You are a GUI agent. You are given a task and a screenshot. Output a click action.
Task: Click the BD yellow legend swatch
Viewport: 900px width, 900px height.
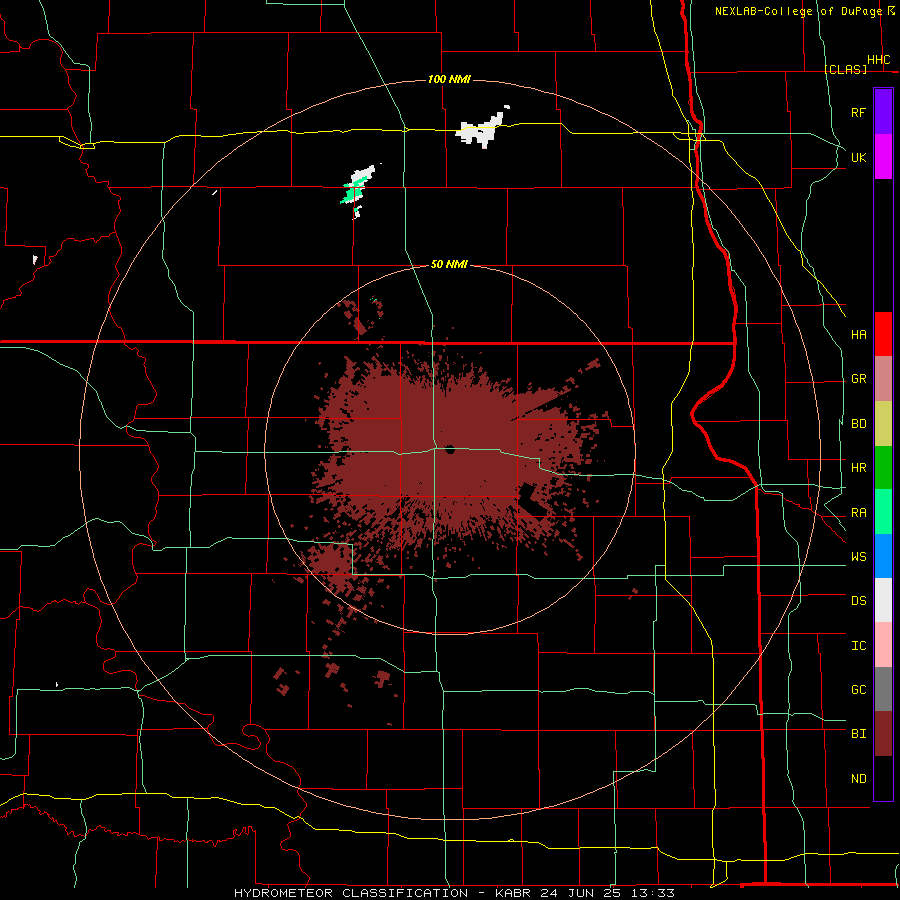(x=883, y=424)
